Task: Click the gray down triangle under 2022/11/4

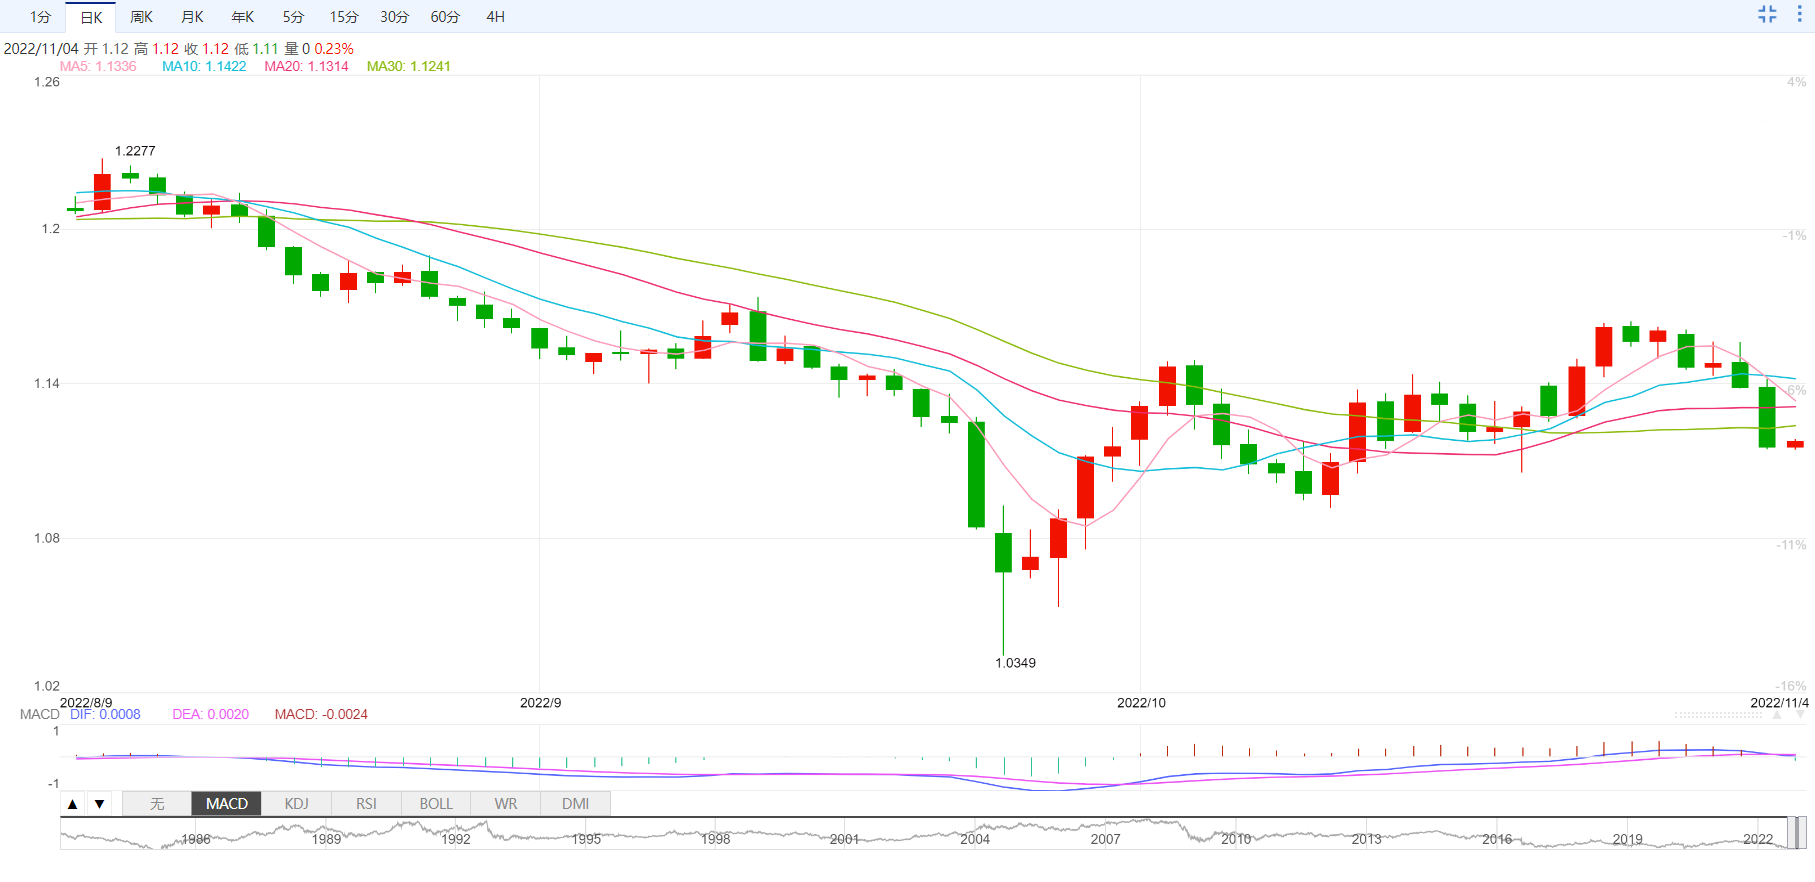Action: tap(1798, 715)
